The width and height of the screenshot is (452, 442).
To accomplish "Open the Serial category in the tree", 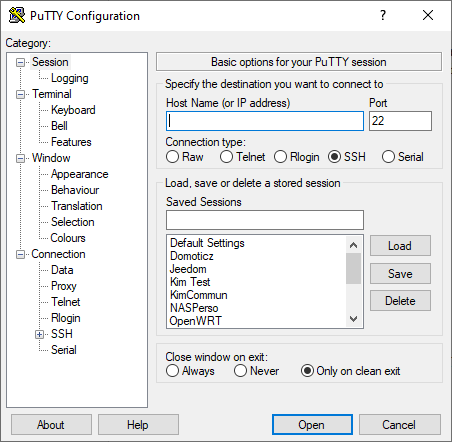I will pyautogui.click(x=64, y=350).
